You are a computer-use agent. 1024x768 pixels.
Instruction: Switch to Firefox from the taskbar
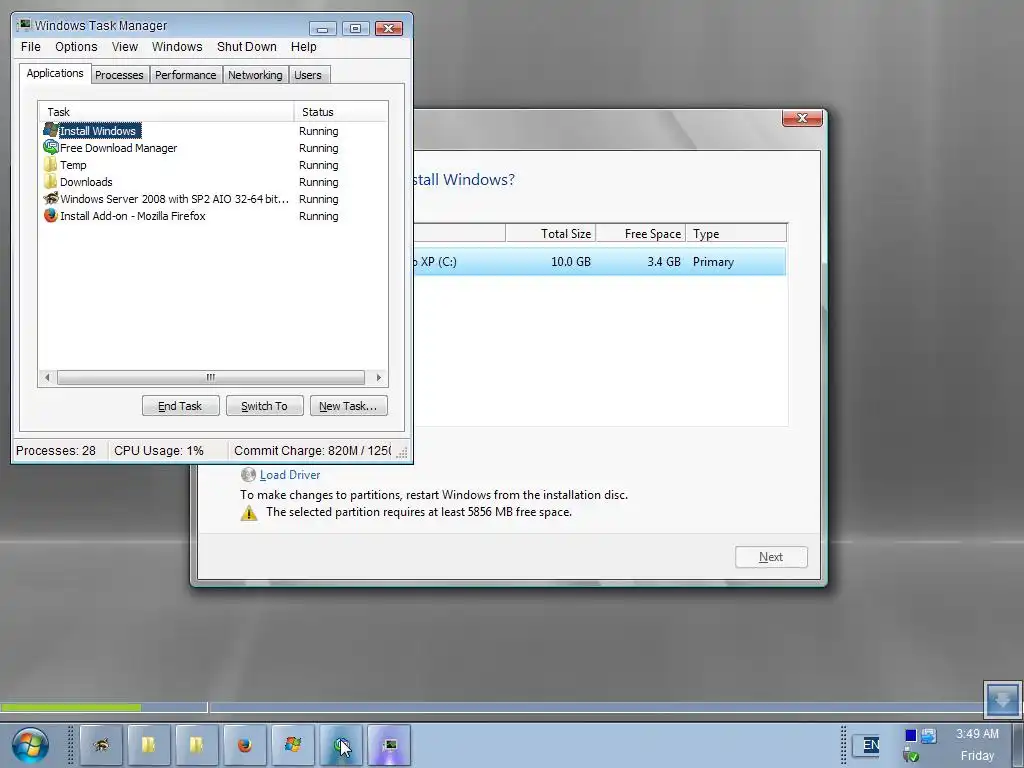tap(245, 744)
